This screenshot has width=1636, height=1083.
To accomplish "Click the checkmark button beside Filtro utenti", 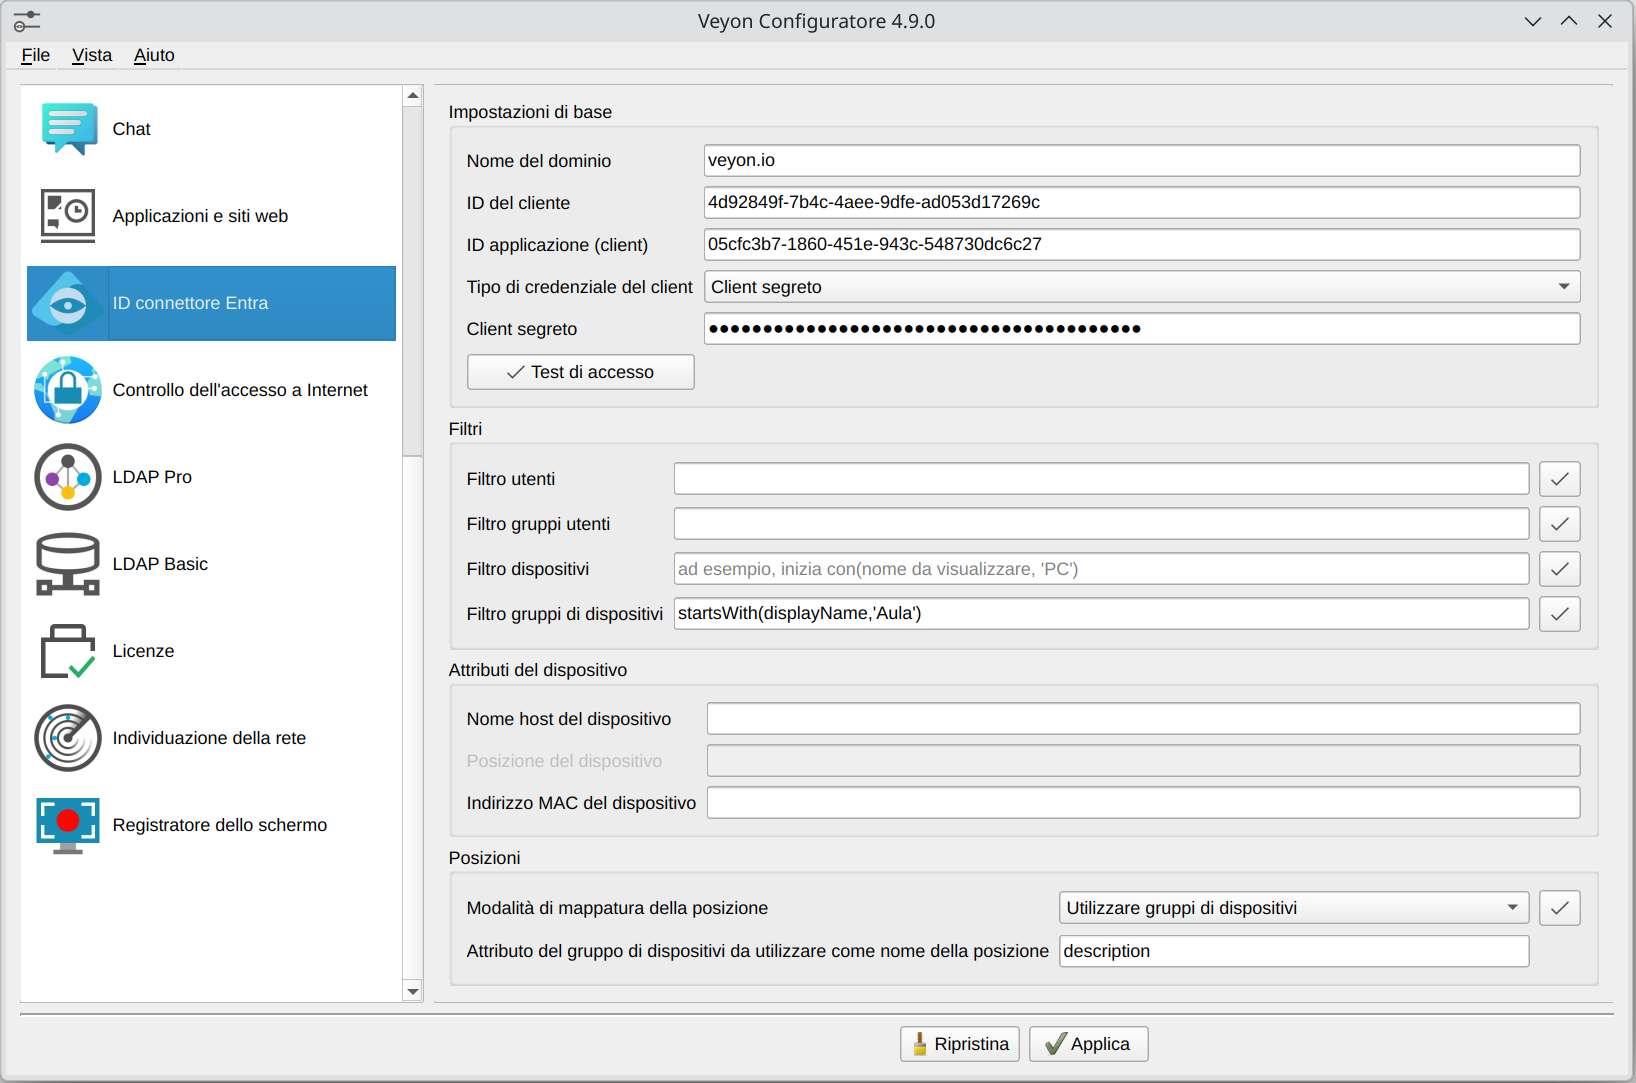I will click(x=1559, y=479).
